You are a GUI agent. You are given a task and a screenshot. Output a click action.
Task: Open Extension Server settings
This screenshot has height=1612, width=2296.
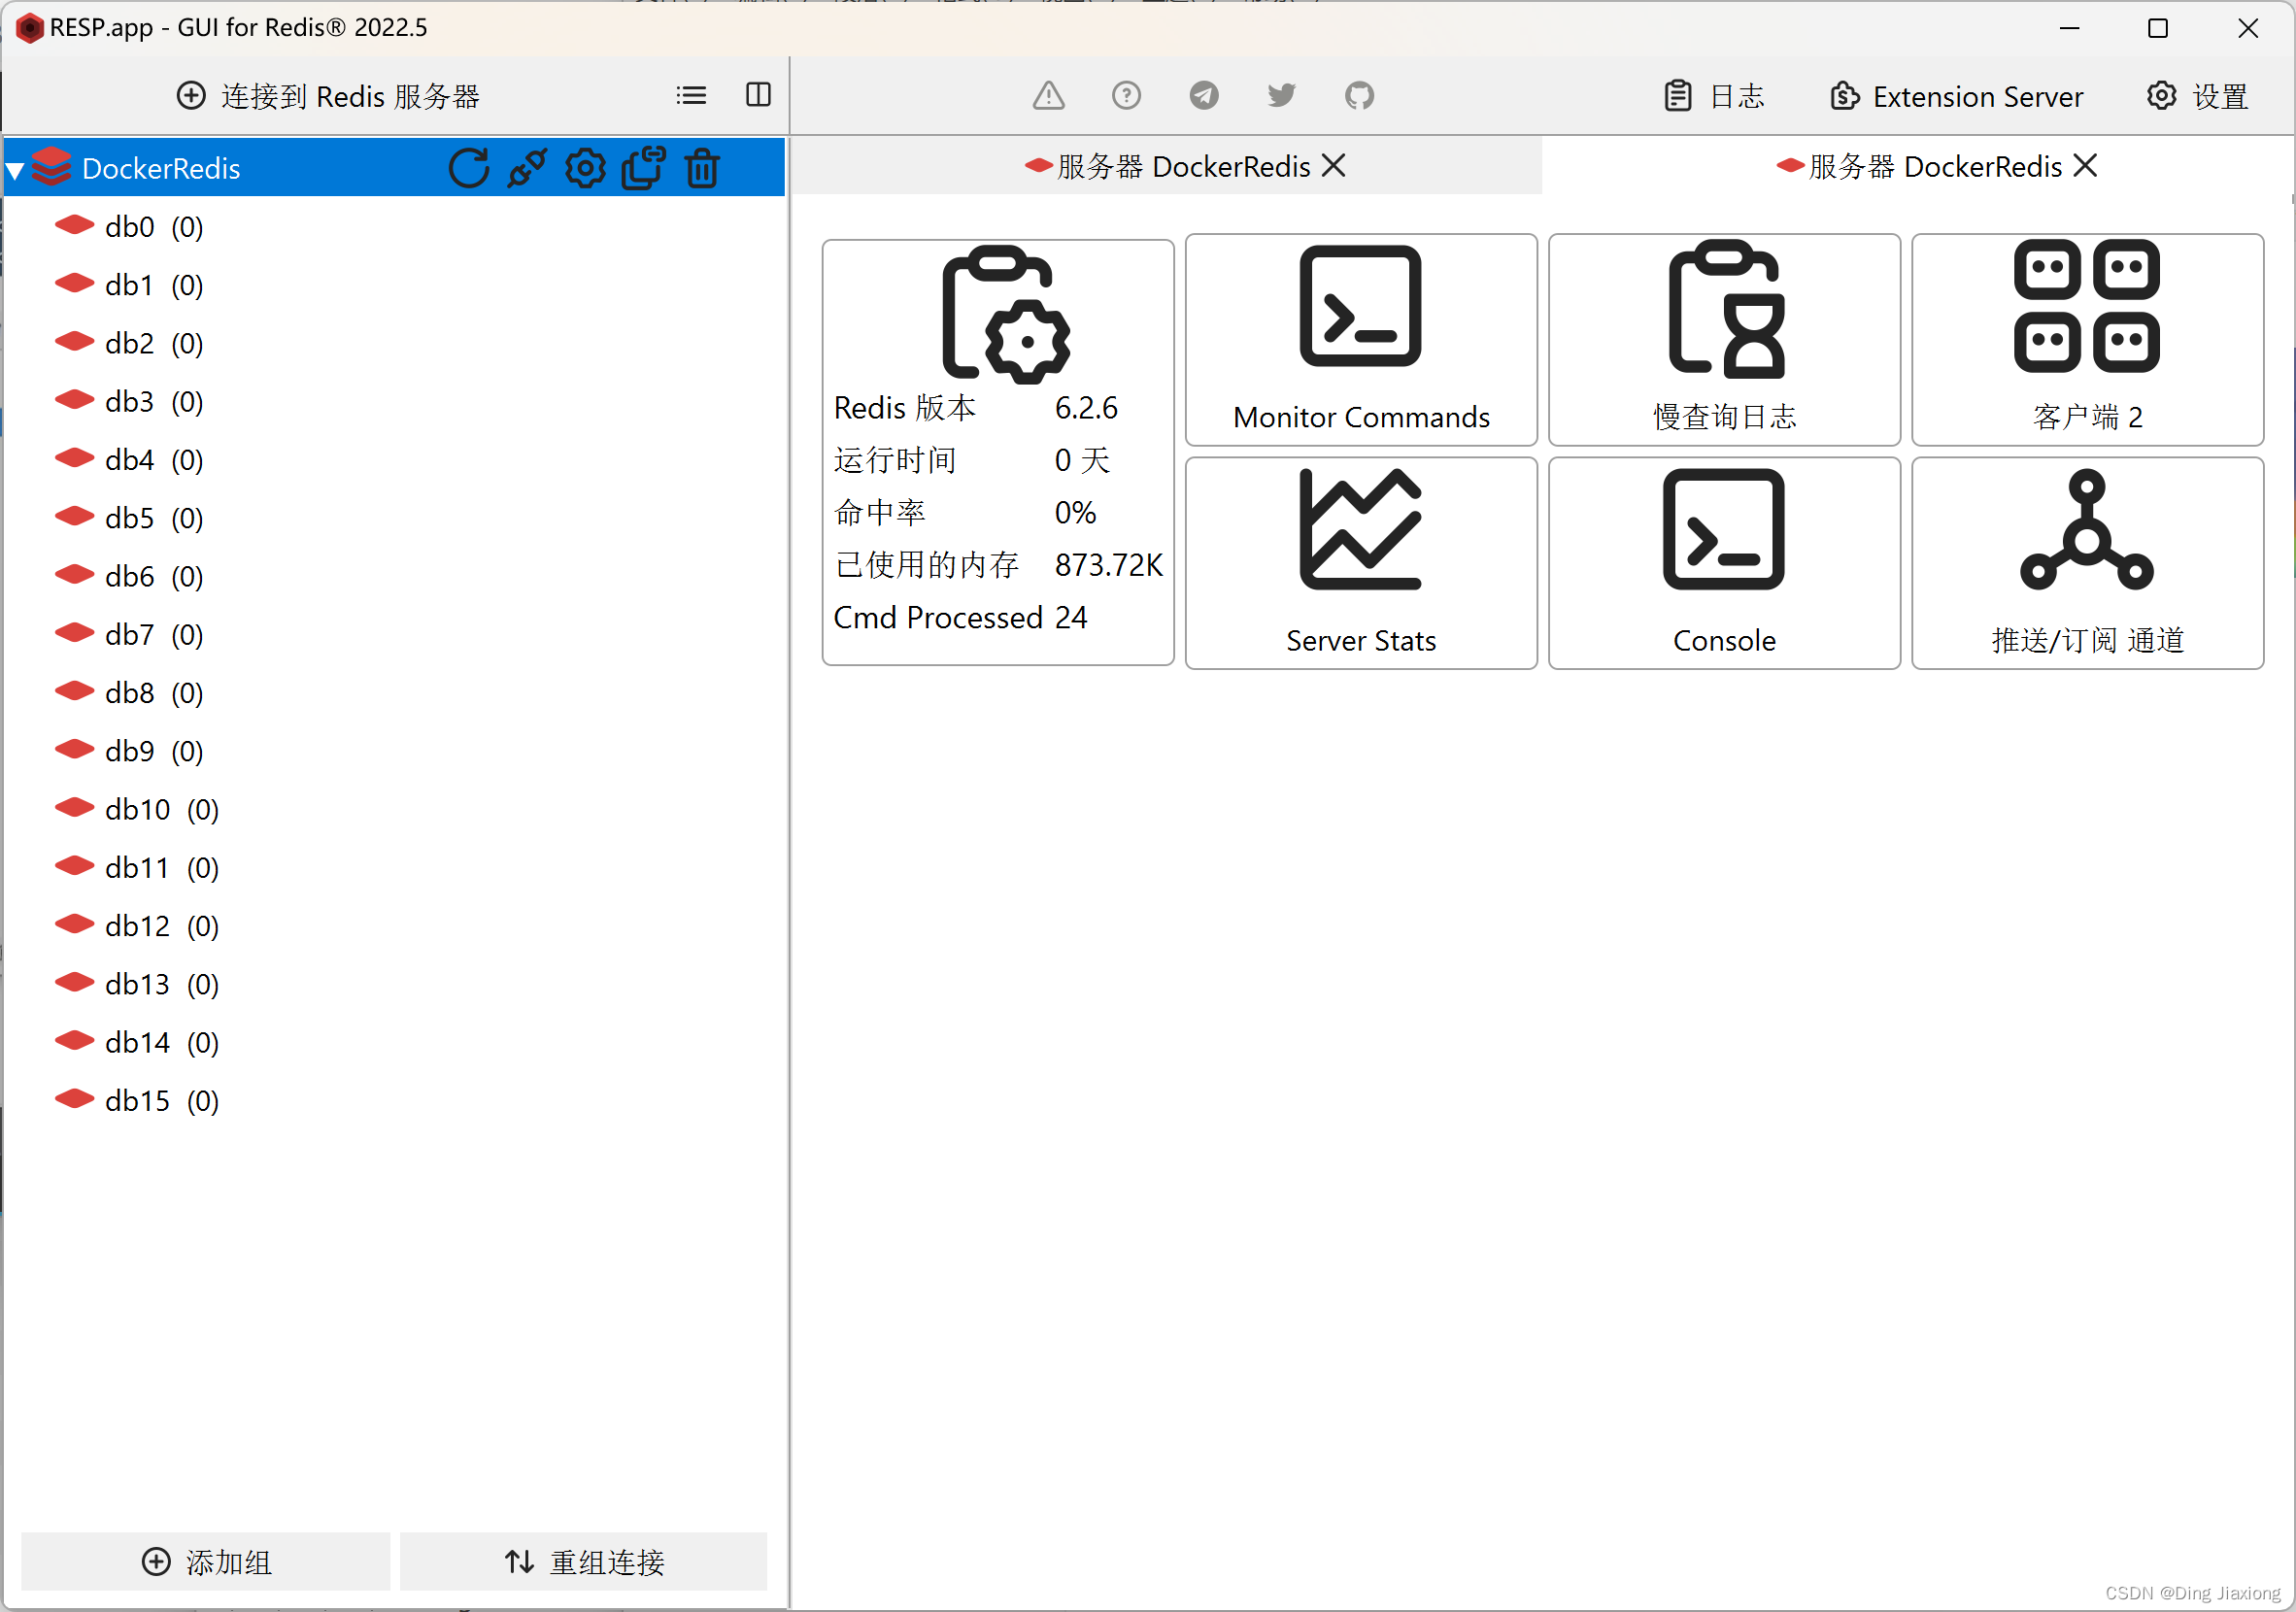[x=1956, y=96]
